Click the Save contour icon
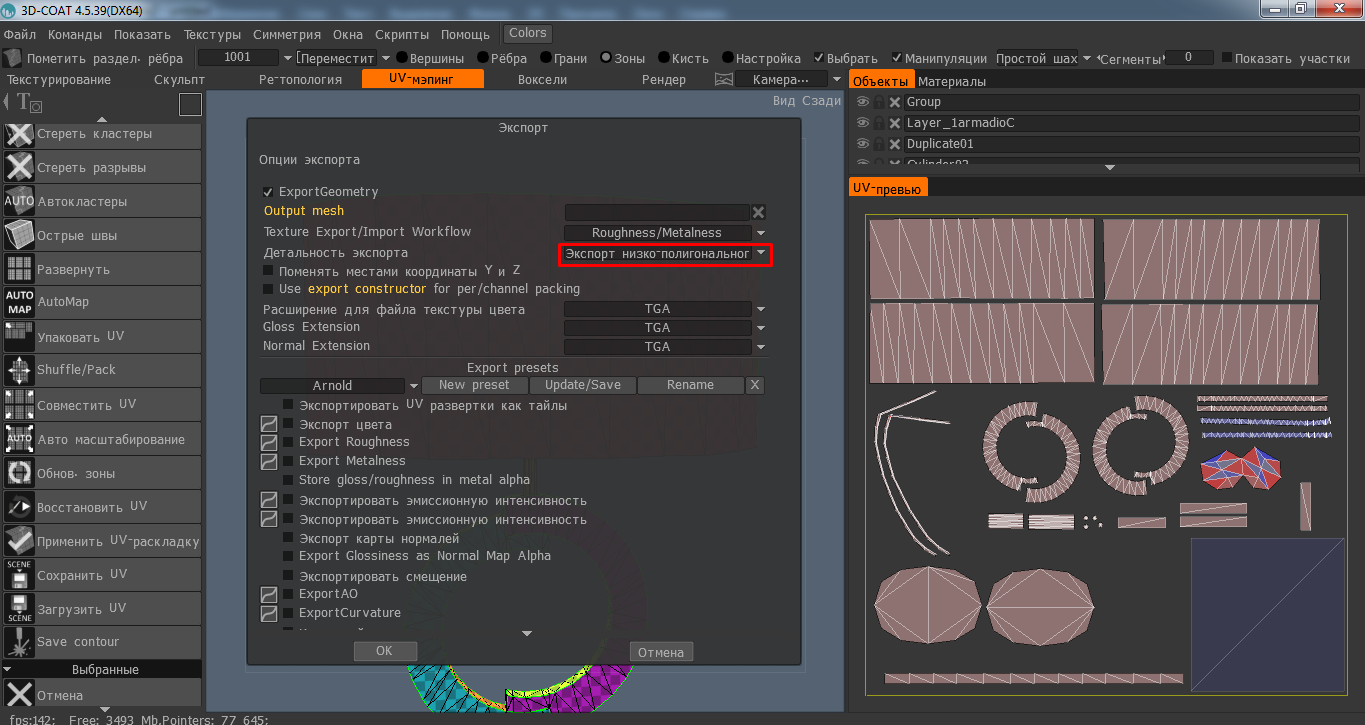The height and width of the screenshot is (725, 1365). click(19, 642)
